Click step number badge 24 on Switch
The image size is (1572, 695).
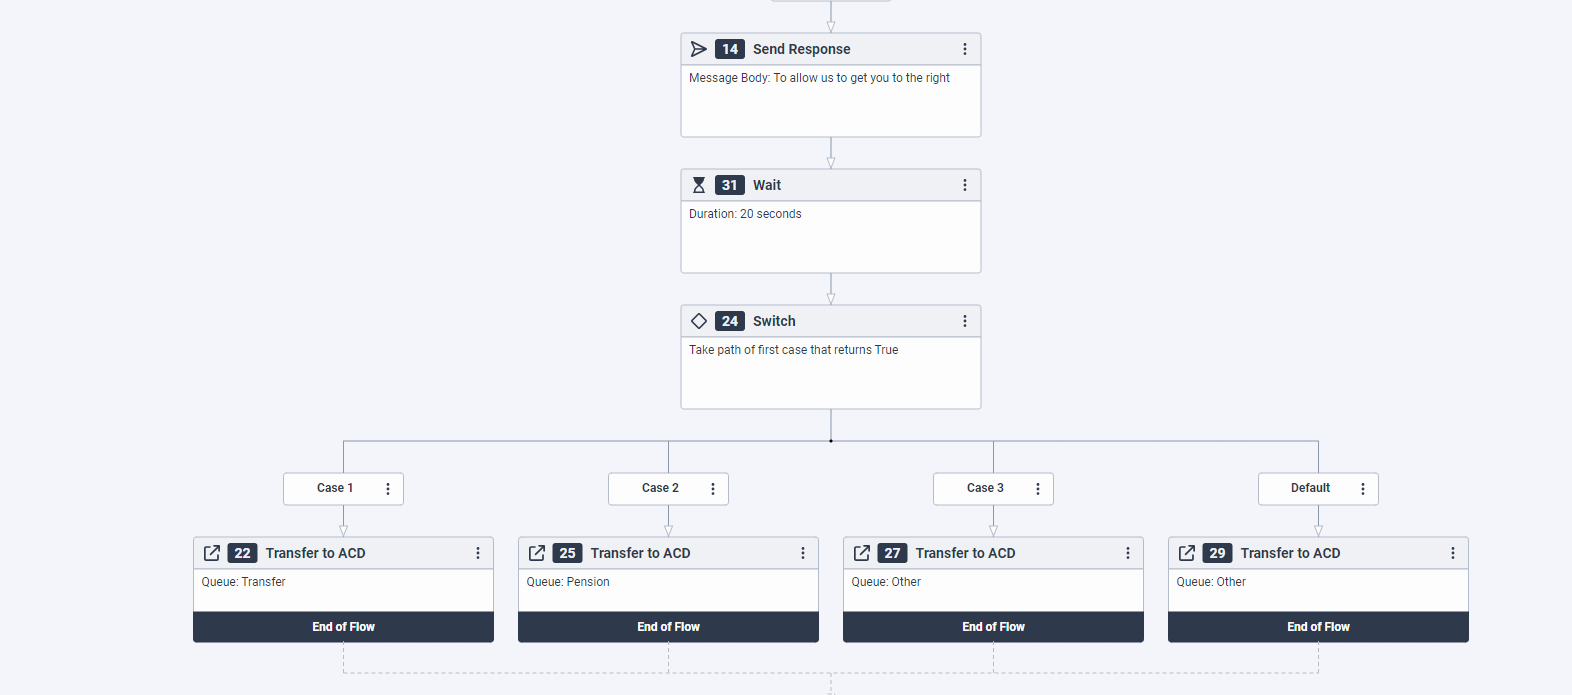pyautogui.click(x=730, y=321)
